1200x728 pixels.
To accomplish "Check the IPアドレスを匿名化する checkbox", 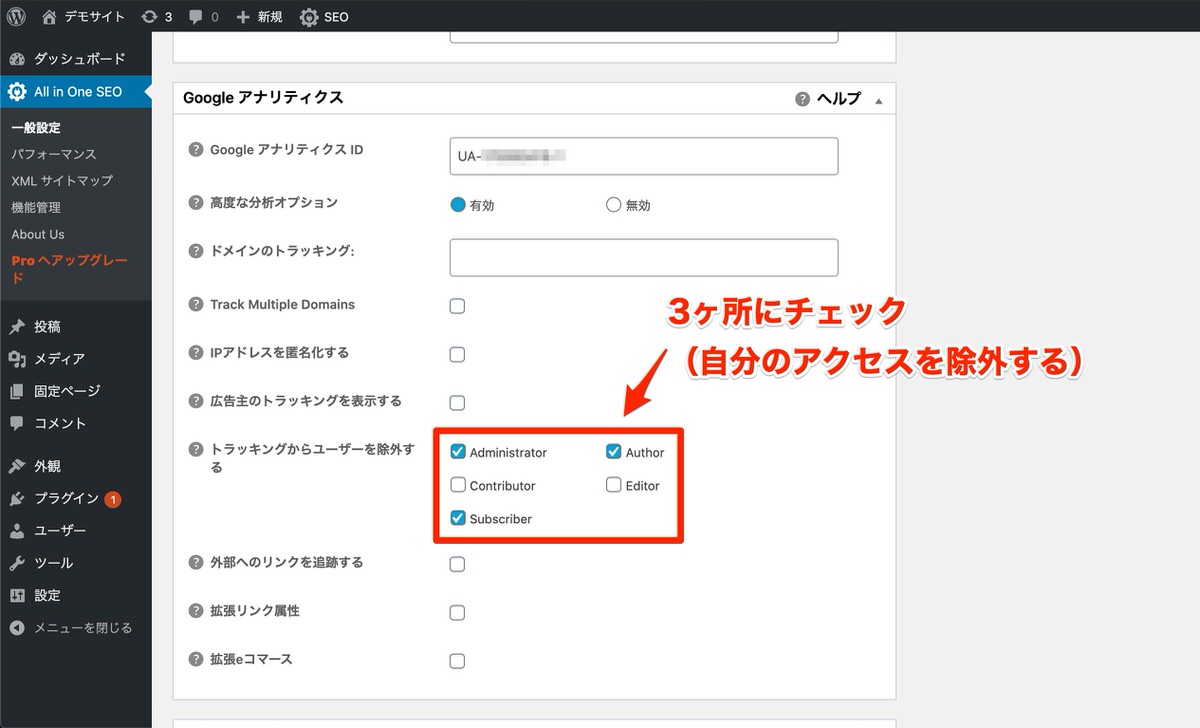I will tap(458, 354).
